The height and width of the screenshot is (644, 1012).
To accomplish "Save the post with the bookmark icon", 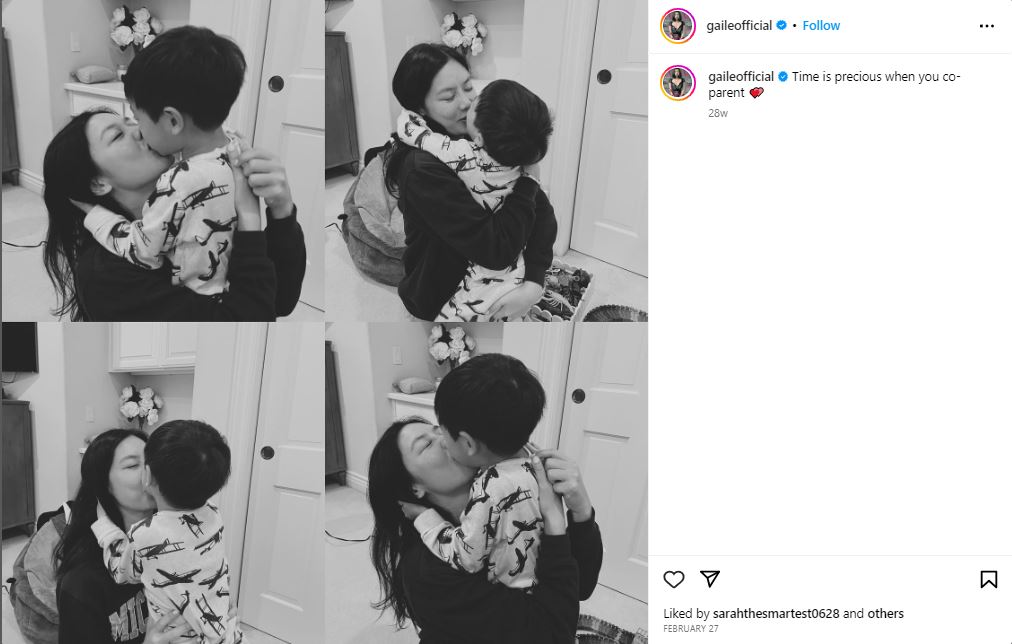I will pos(988,579).
